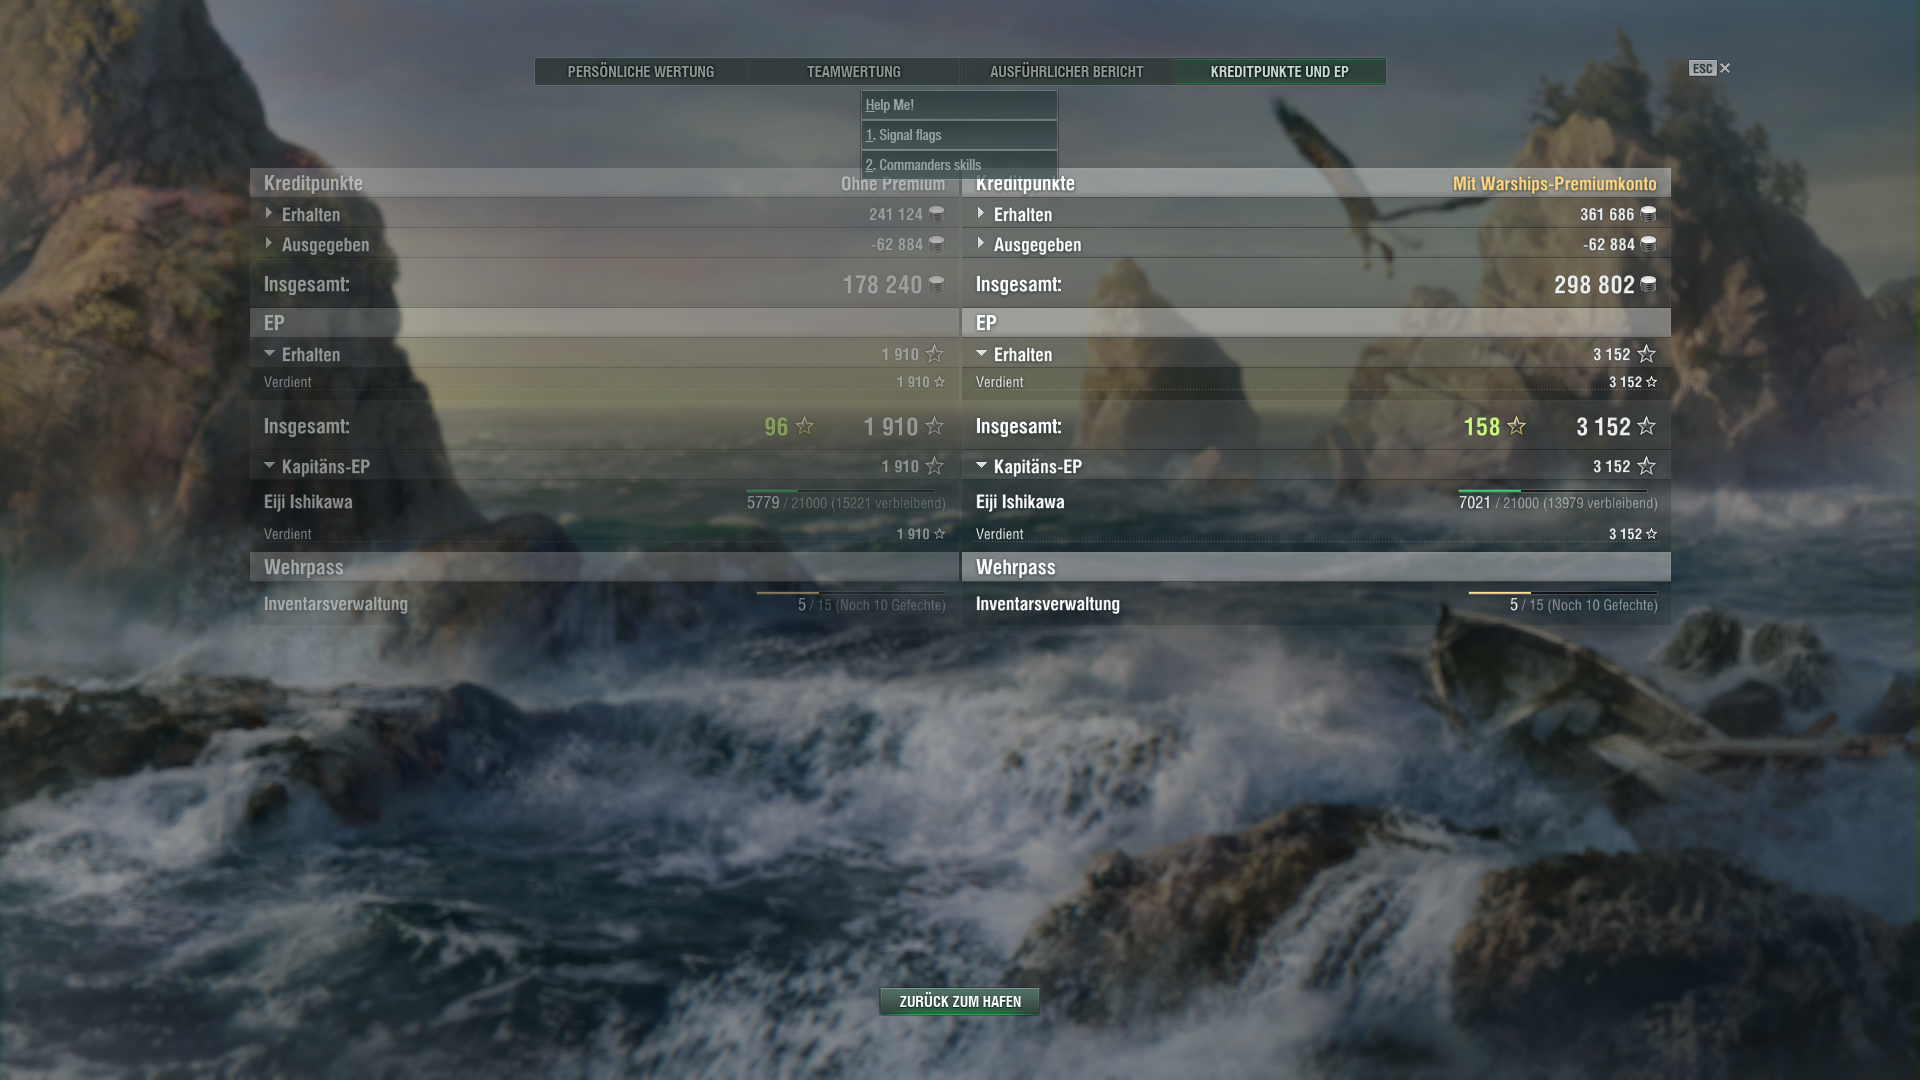Expand the premium Ausgegeben credits row

(x=981, y=244)
